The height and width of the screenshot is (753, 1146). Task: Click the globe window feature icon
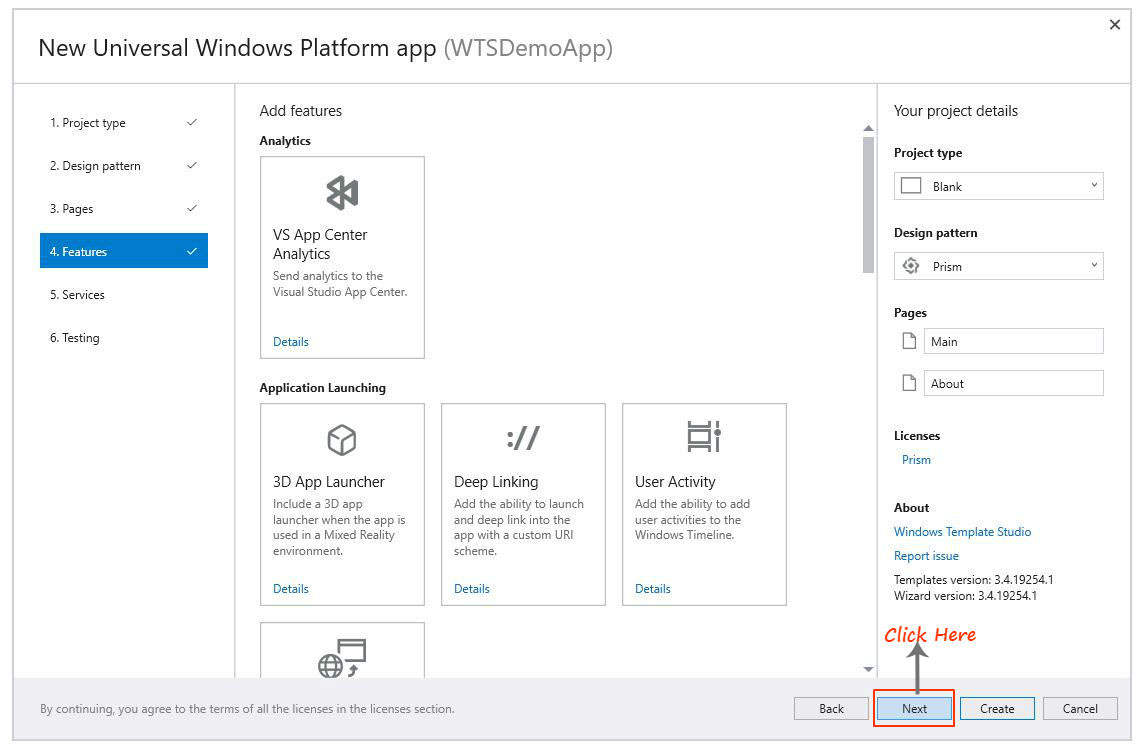click(x=342, y=658)
